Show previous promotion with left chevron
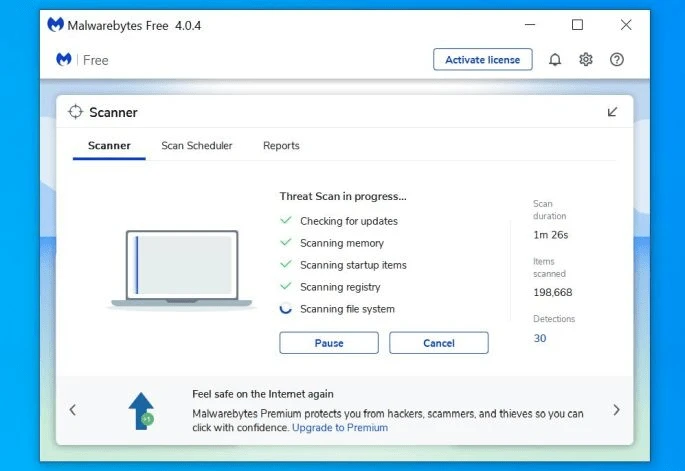 [73, 410]
